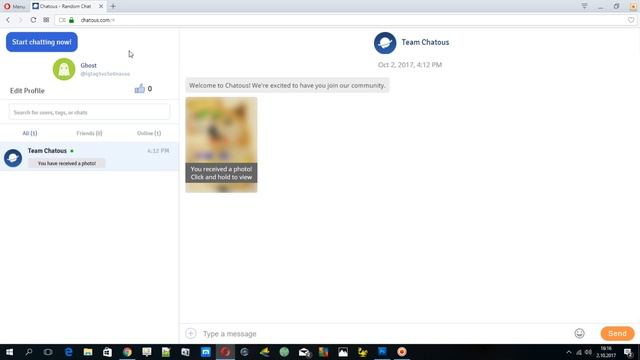Viewport: 640px width, 360px height.
Task: Click the Start chatting now! button
Action: click(x=42, y=42)
